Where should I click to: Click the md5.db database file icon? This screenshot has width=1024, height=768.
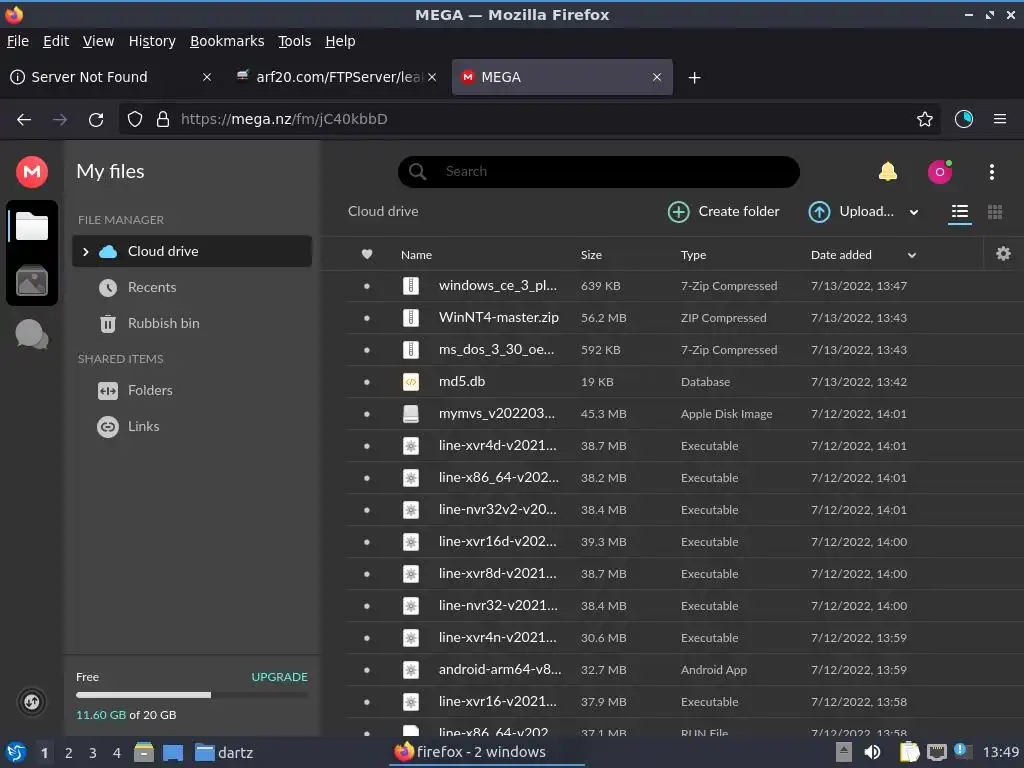[x=411, y=382]
